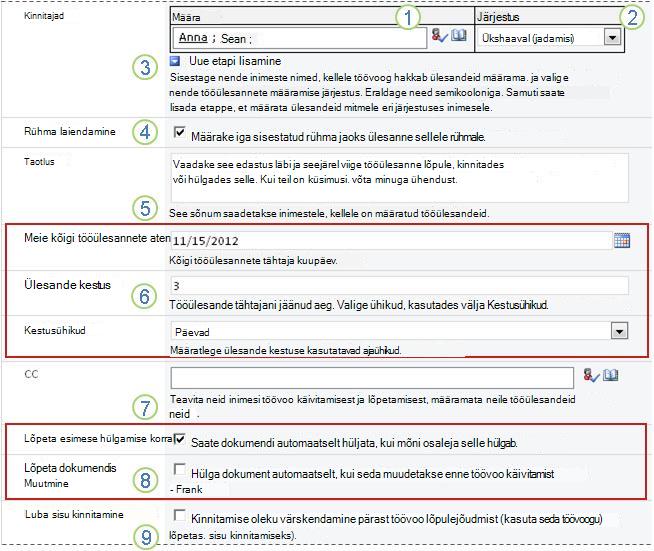The image size is (654, 551).
Task: Open the address book icon next to approvers field
Action: pos(459,35)
